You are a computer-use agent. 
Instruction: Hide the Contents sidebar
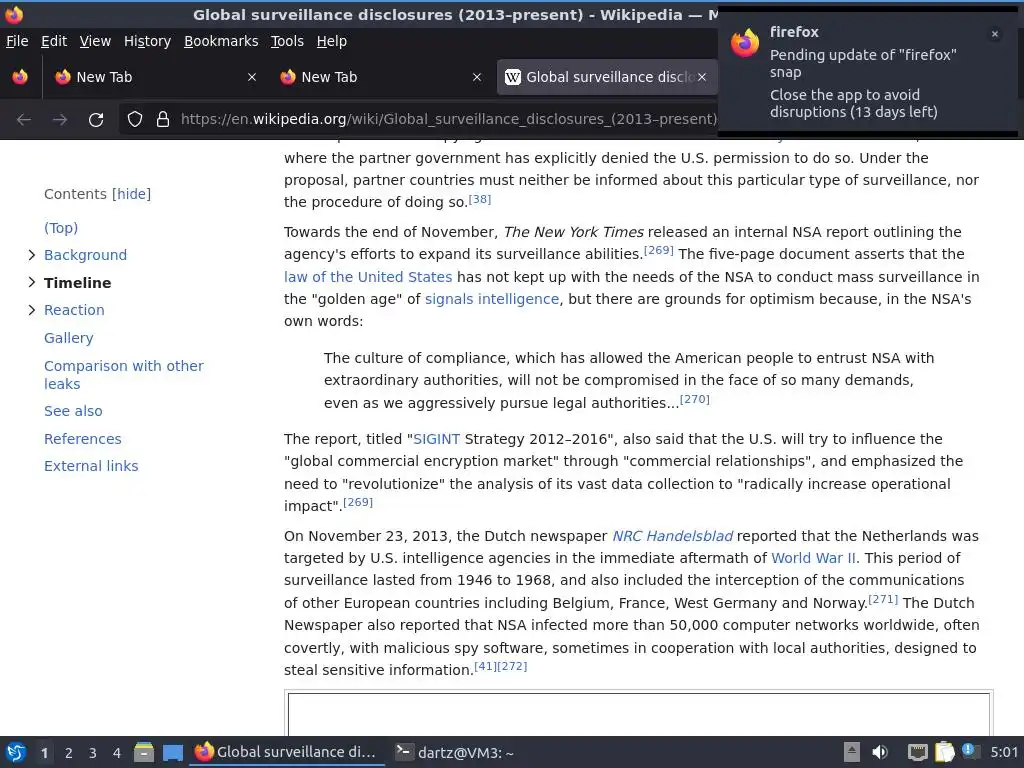[x=131, y=194]
